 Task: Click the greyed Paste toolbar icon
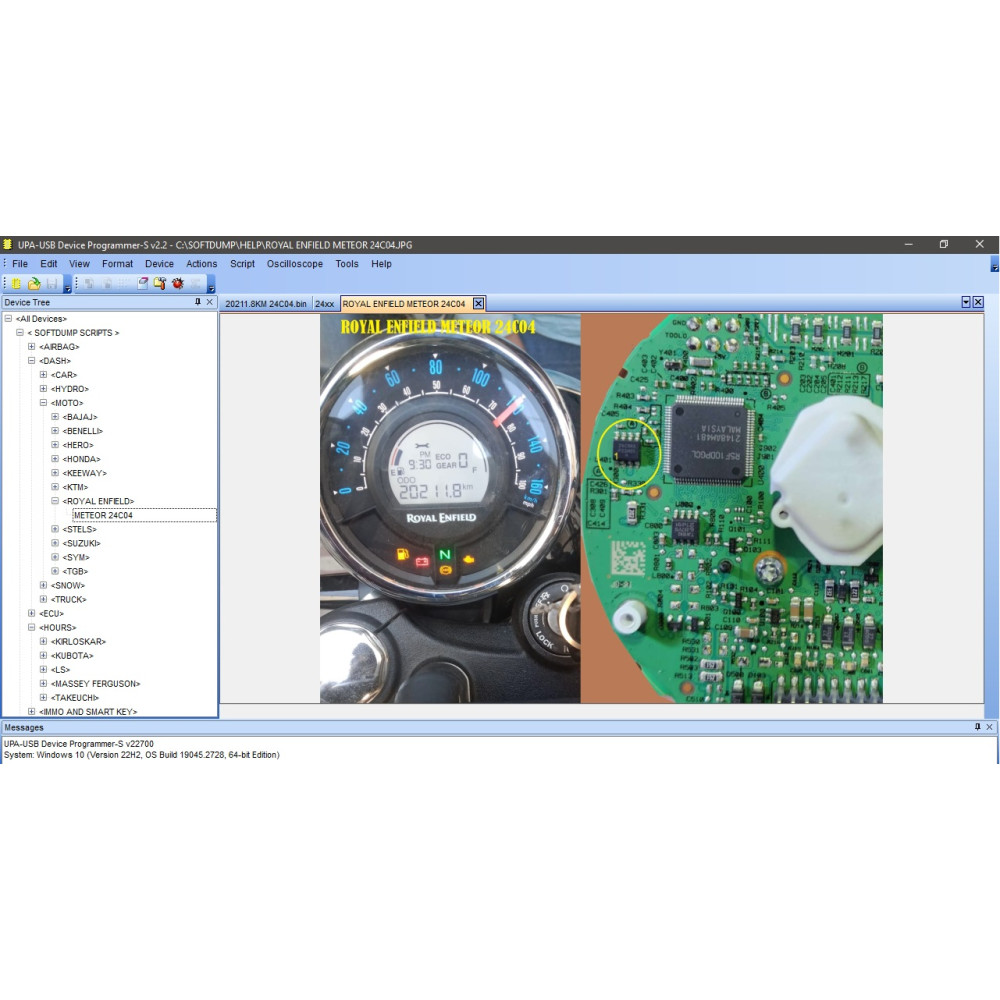pyautogui.click(x=107, y=283)
